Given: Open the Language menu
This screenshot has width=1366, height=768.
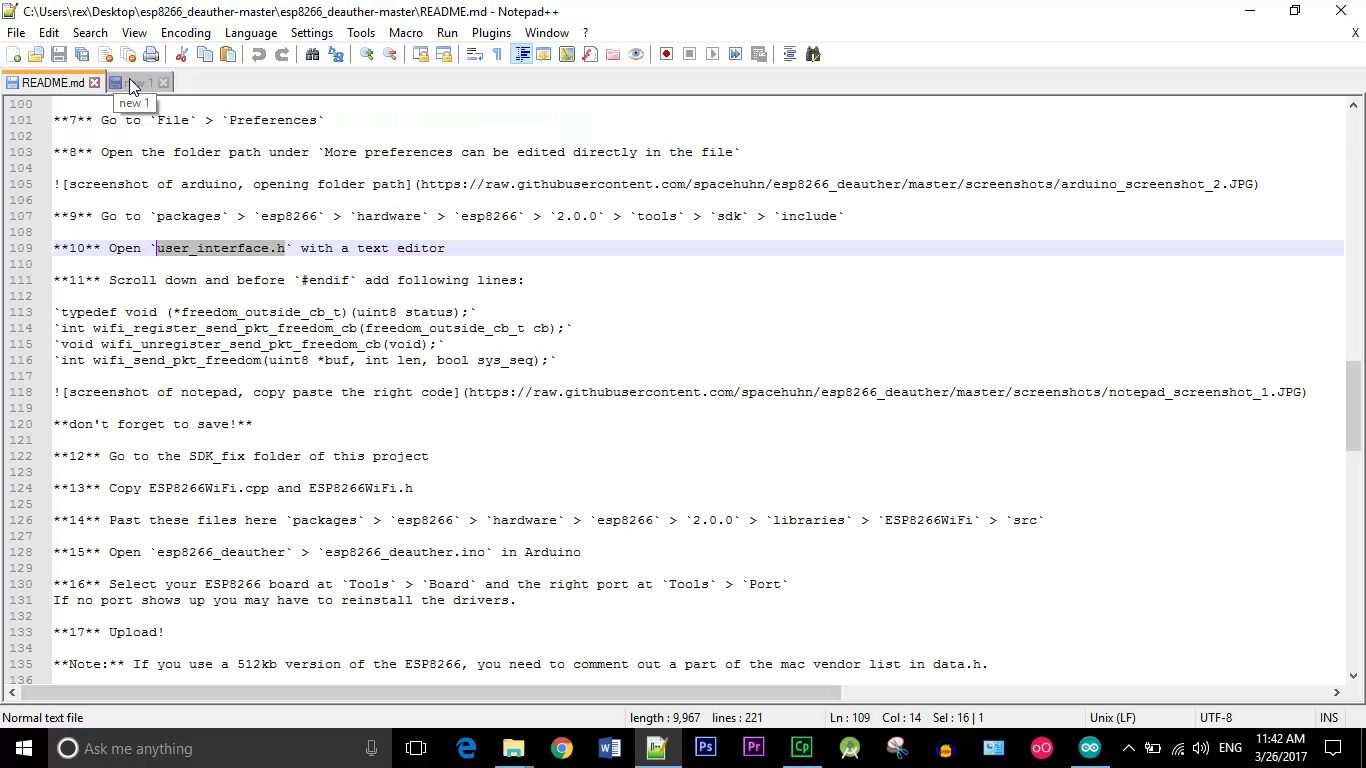Looking at the screenshot, I should (250, 32).
